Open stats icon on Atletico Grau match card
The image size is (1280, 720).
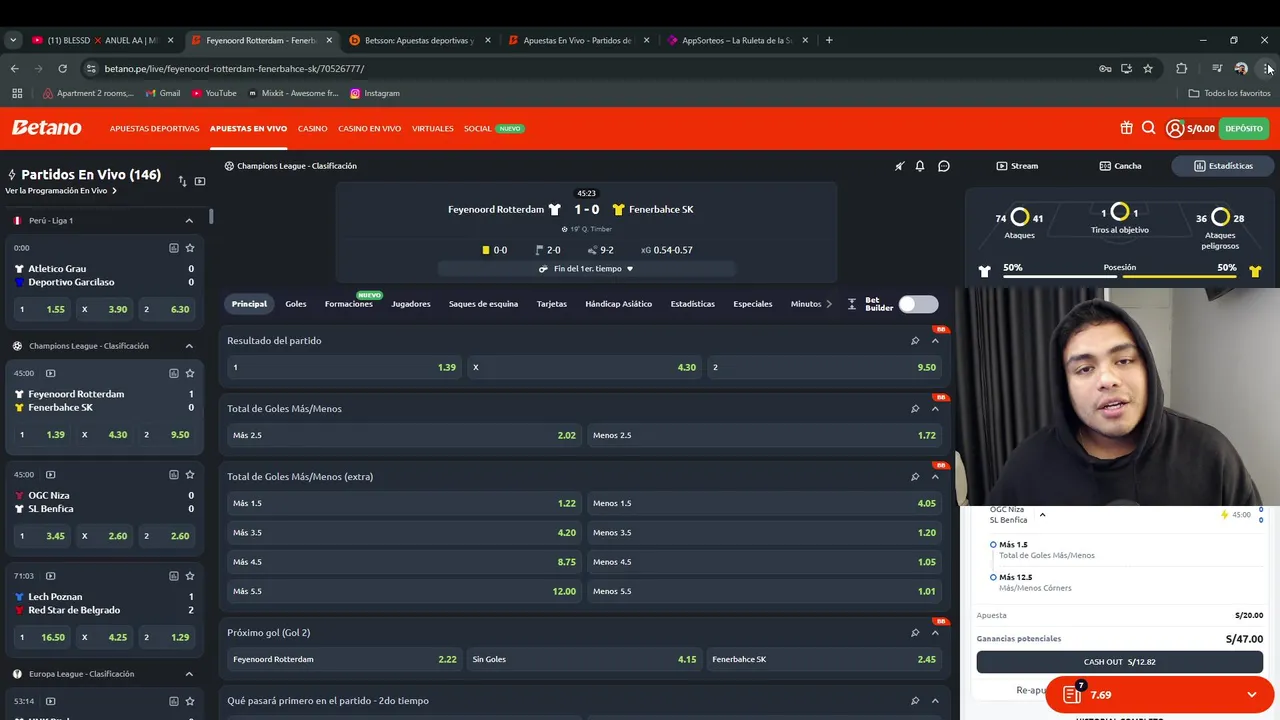[x=173, y=248]
